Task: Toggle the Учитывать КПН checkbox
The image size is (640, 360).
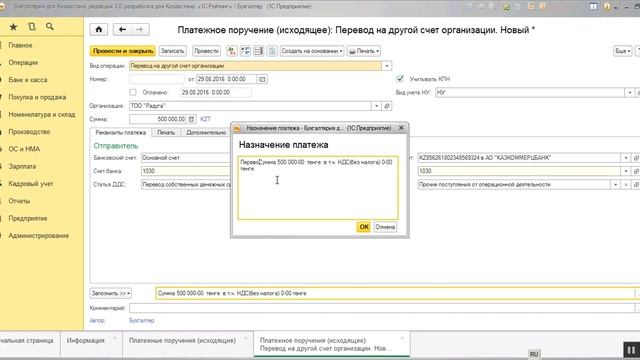Action: click(400, 79)
